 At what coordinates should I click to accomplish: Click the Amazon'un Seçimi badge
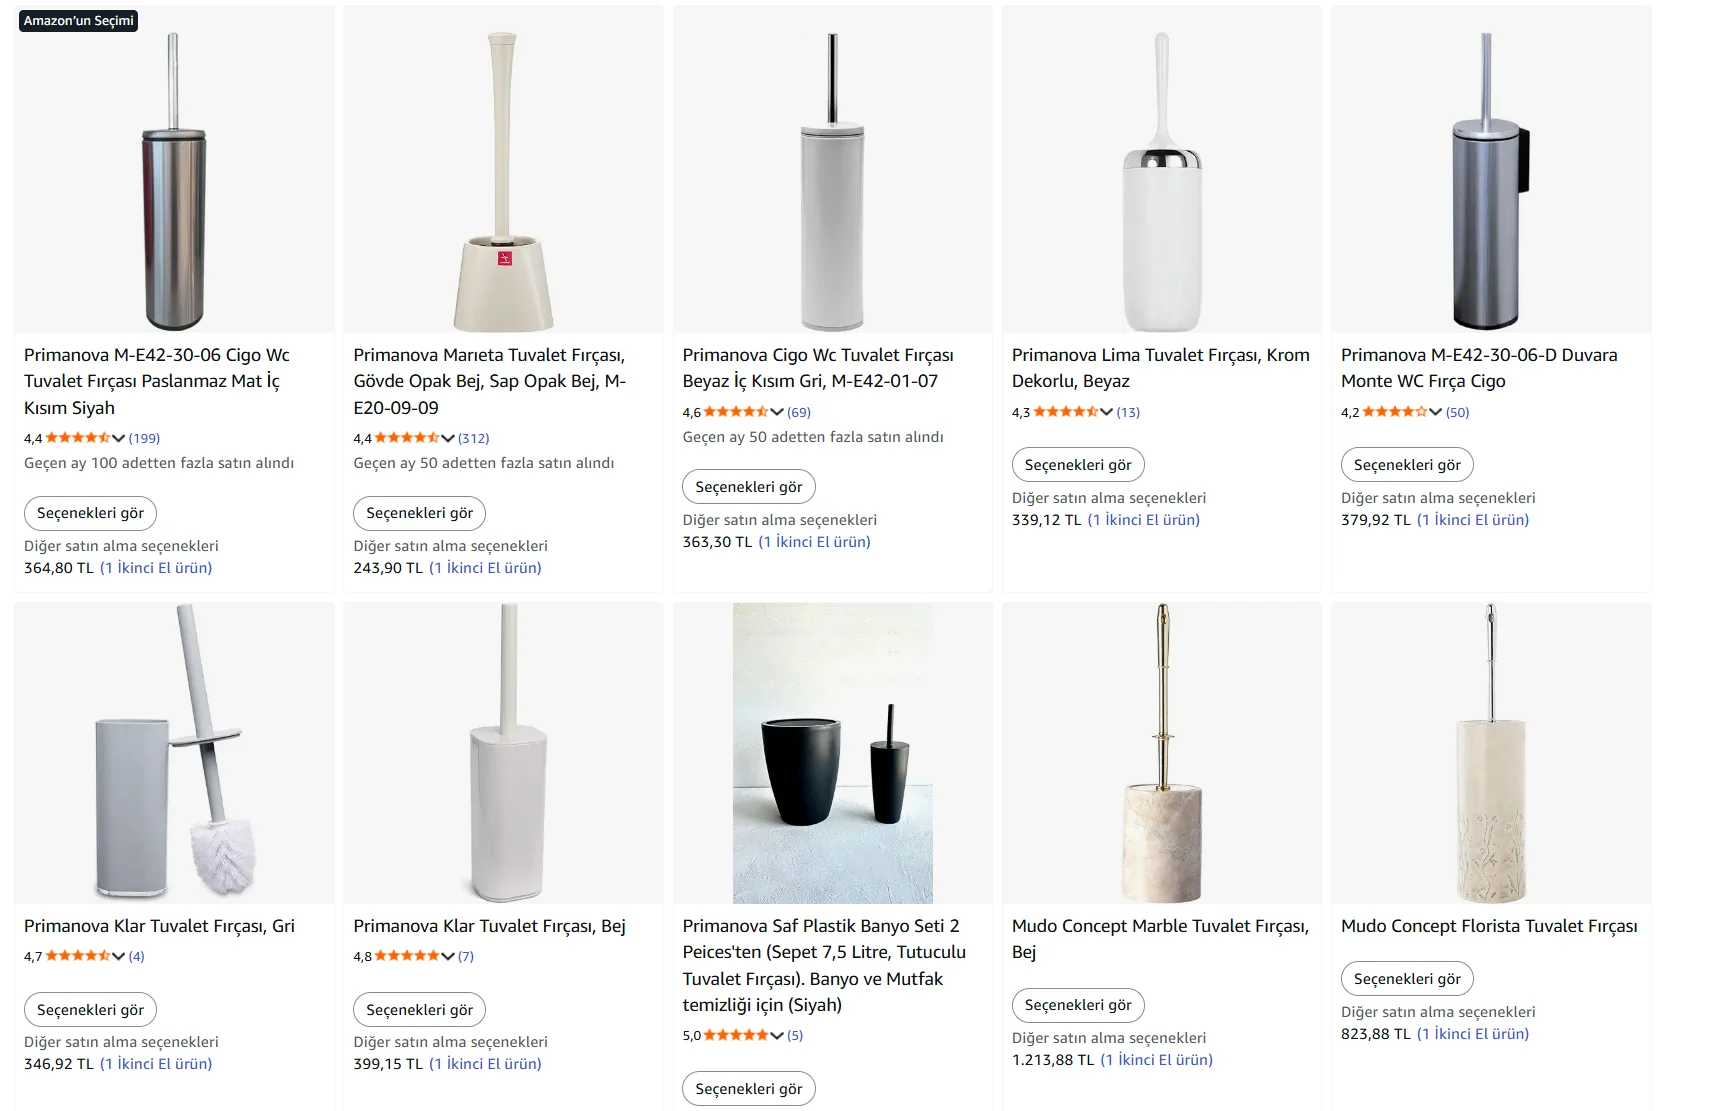(x=79, y=21)
